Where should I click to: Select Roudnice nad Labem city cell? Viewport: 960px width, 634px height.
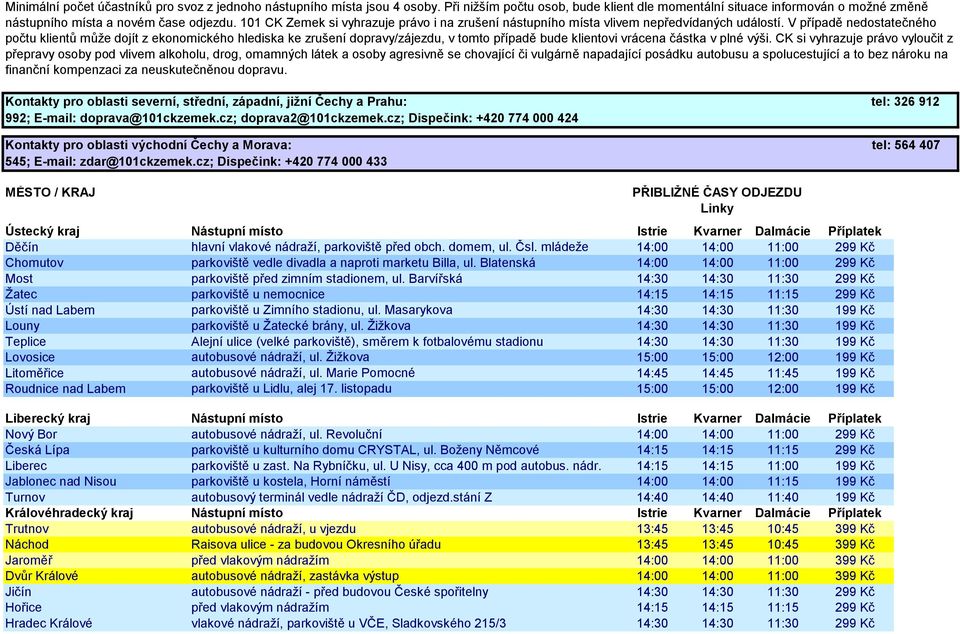tap(66, 389)
